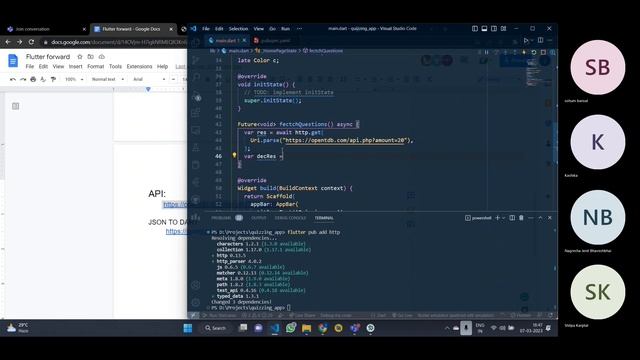Open the Run menu in VS Code
The height and width of the screenshot is (360, 640).
[285, 29]
